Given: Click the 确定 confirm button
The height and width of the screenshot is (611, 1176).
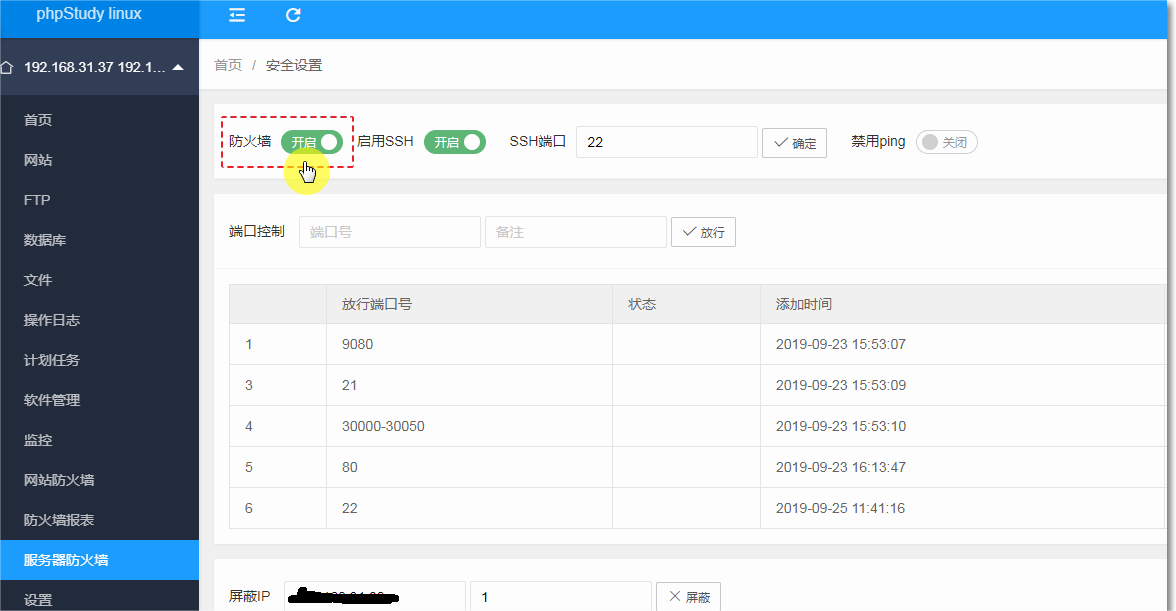Looking at the screenshot, I should (794, 142).
